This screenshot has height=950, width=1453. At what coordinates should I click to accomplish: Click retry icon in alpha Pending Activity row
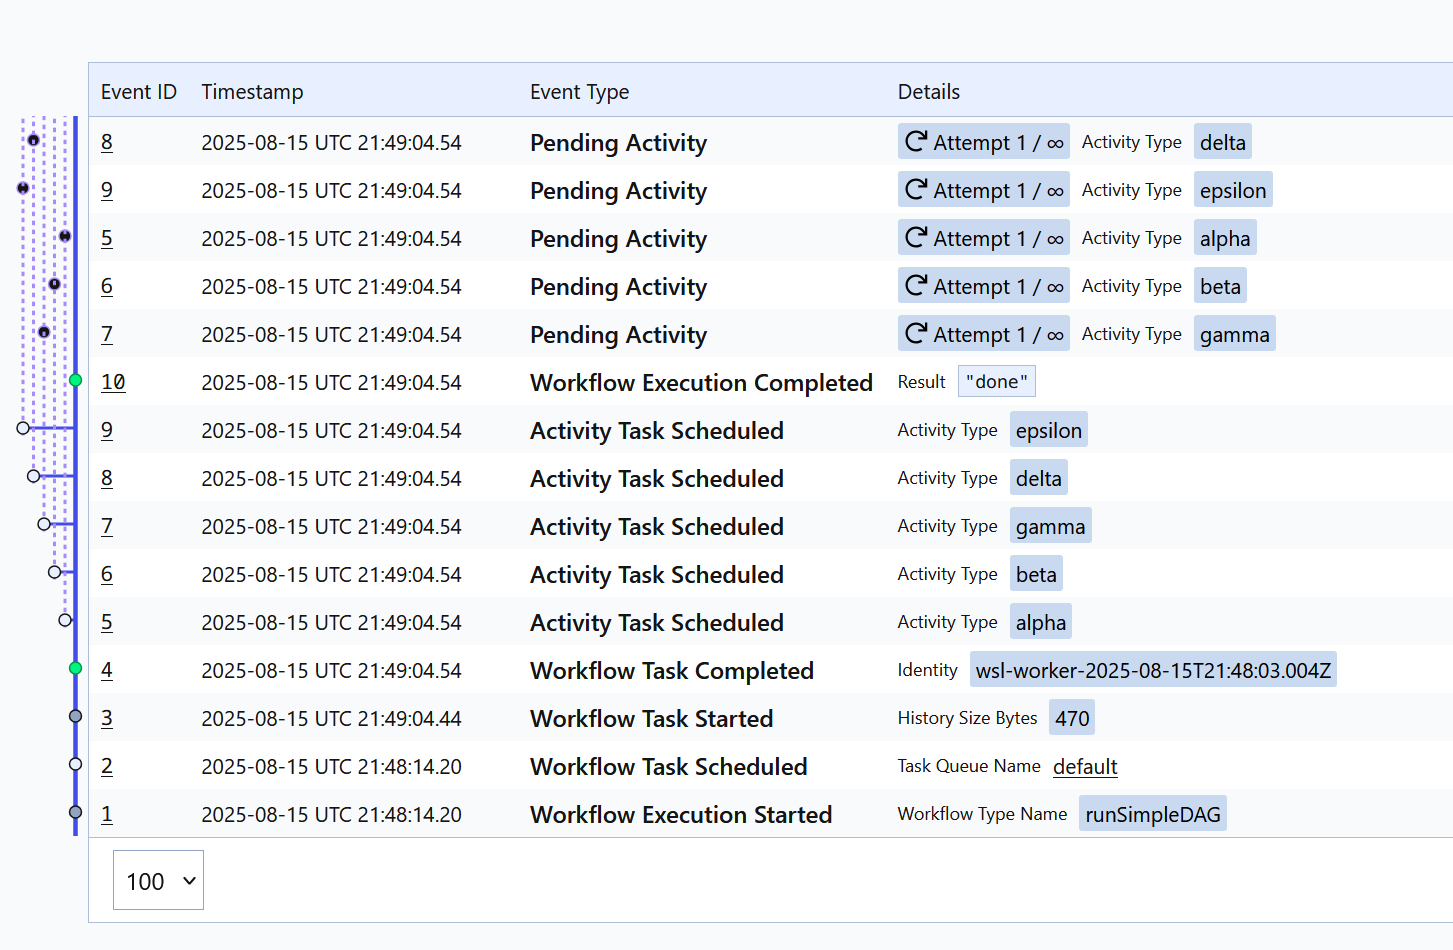tap(916, 237)
